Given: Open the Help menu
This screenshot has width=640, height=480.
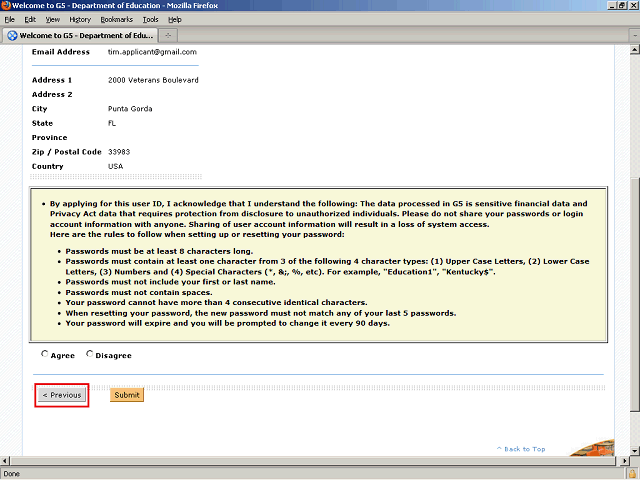Looking at the screenshot, I should (x=175, y=20).
